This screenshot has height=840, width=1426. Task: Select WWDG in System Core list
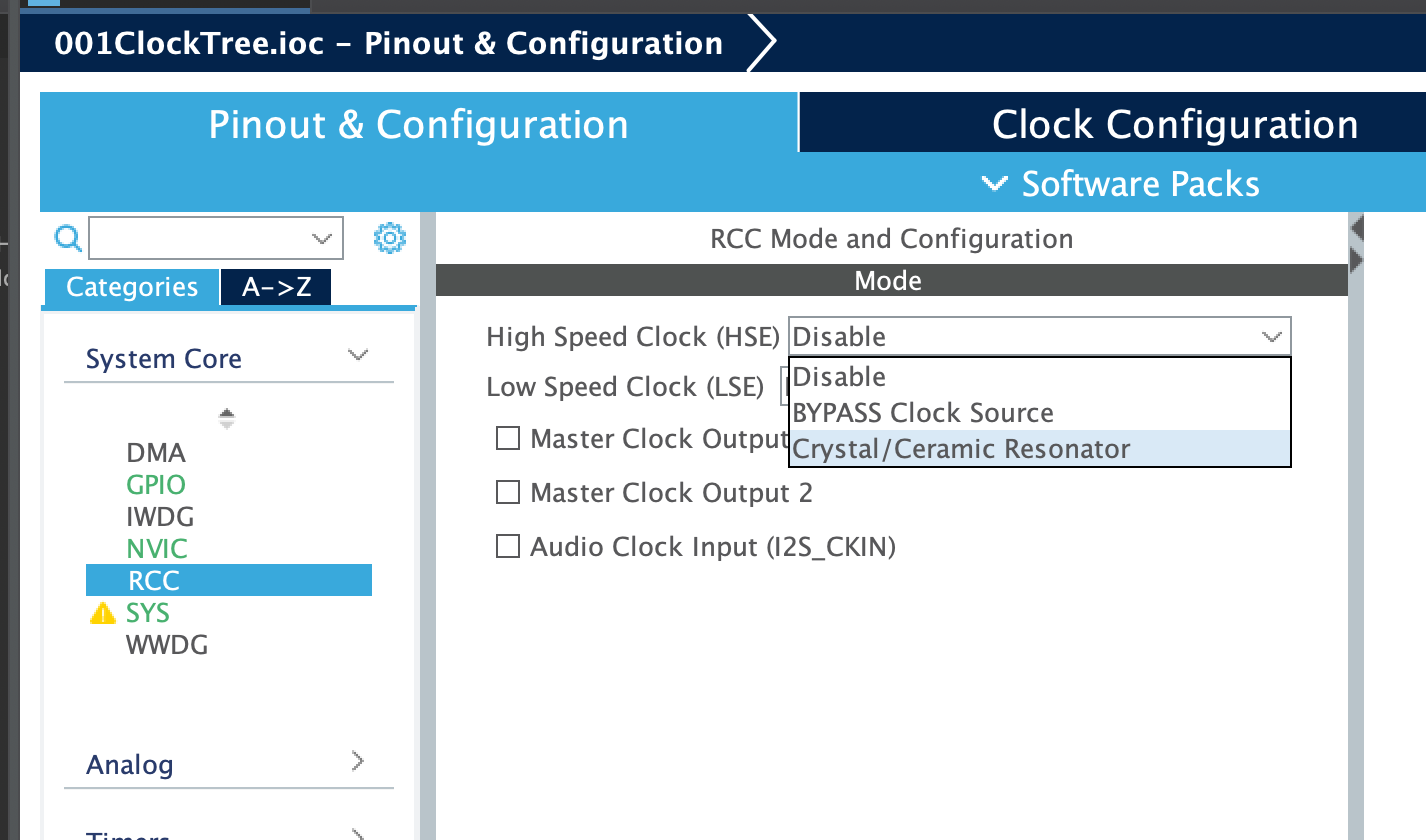coord(167,645)
